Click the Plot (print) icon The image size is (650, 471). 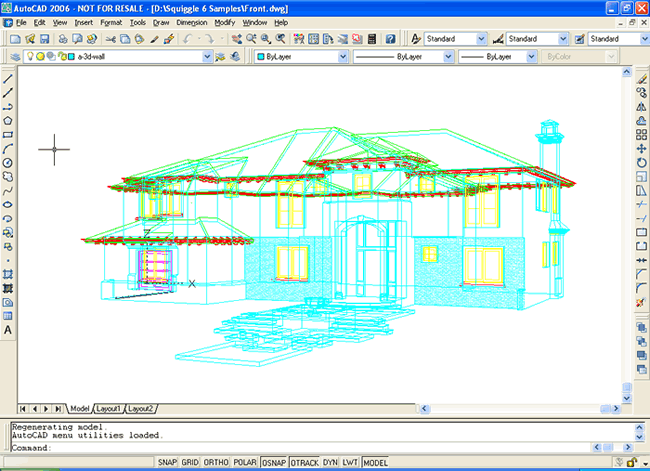click(63, 39)
